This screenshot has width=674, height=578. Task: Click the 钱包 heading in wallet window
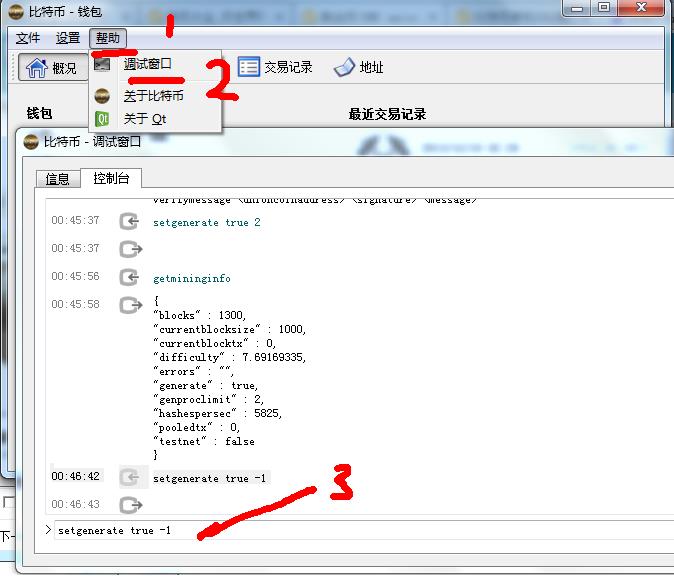coord(40,113)
